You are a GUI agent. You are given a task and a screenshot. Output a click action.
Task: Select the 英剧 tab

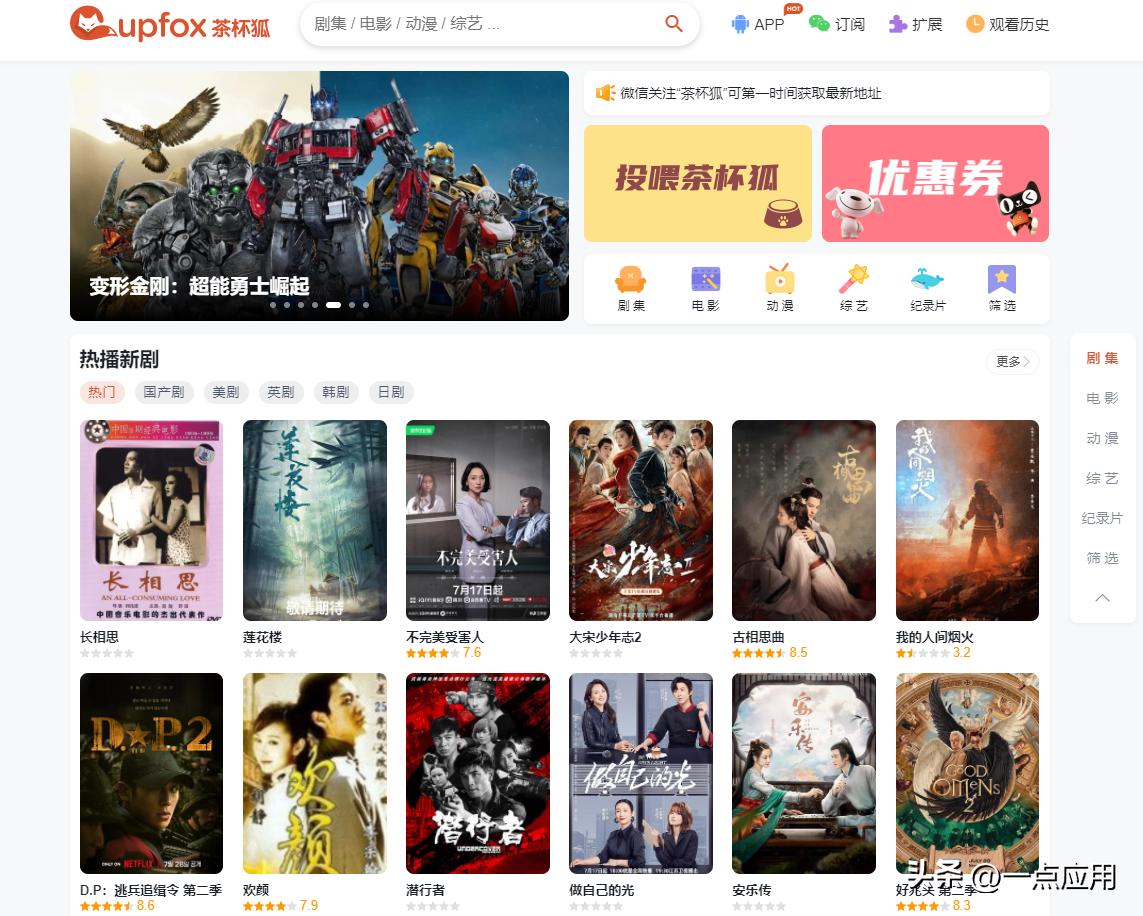point(281,392)
